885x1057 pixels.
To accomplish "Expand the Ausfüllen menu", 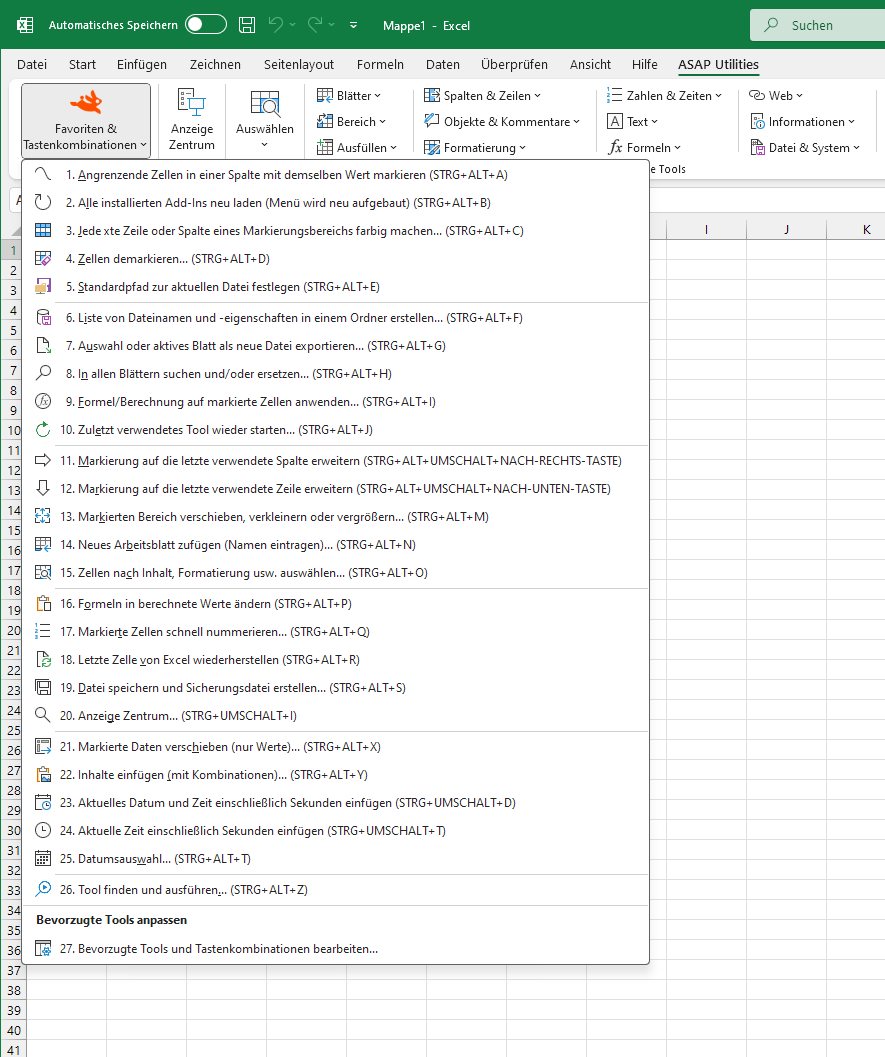I will point(357,147).
